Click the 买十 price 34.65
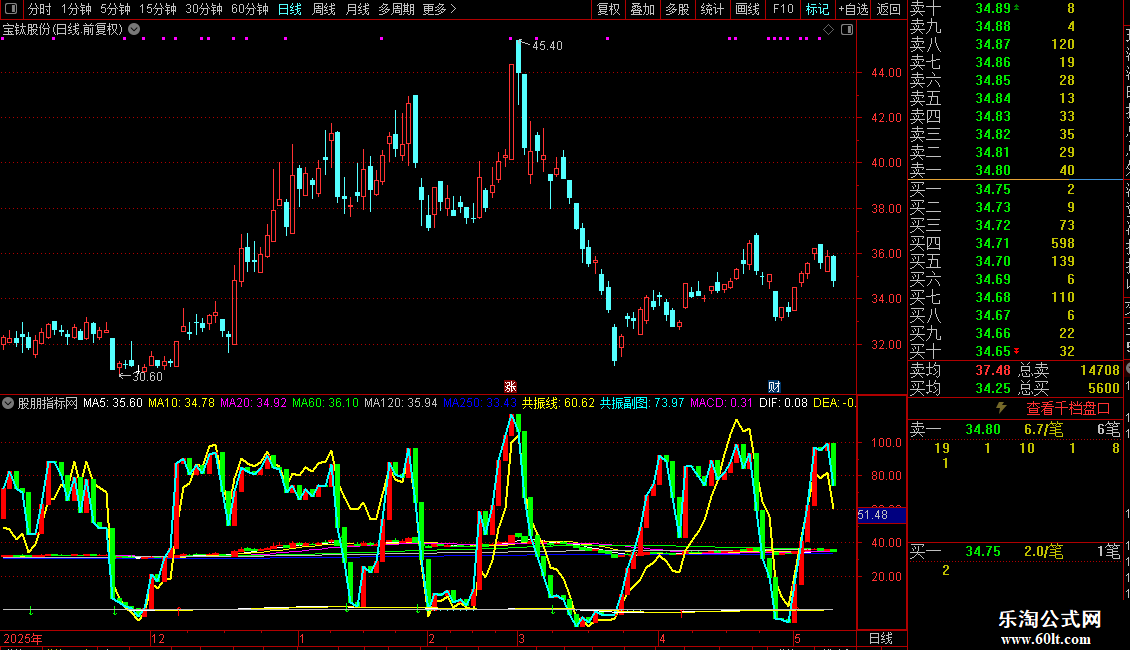This screenshot has width=1130, height=650. [x=993, y=352]
